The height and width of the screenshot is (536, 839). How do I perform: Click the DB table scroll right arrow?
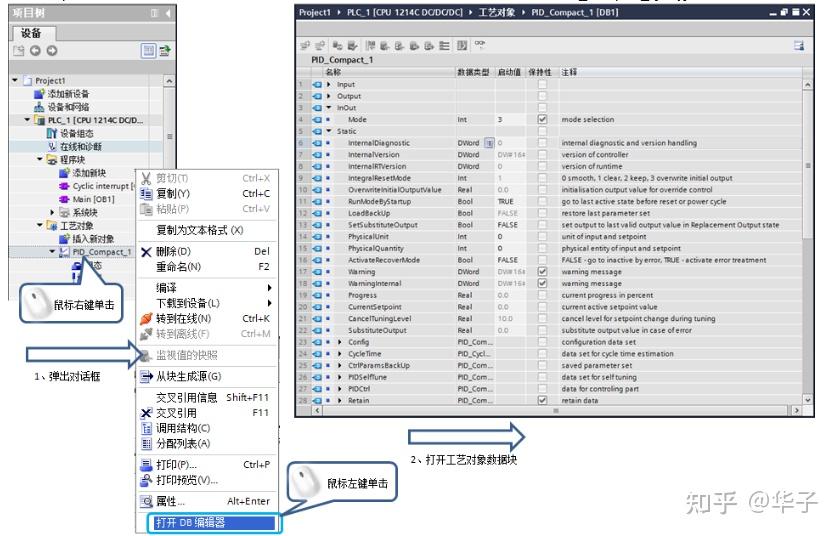pos(796,411)
